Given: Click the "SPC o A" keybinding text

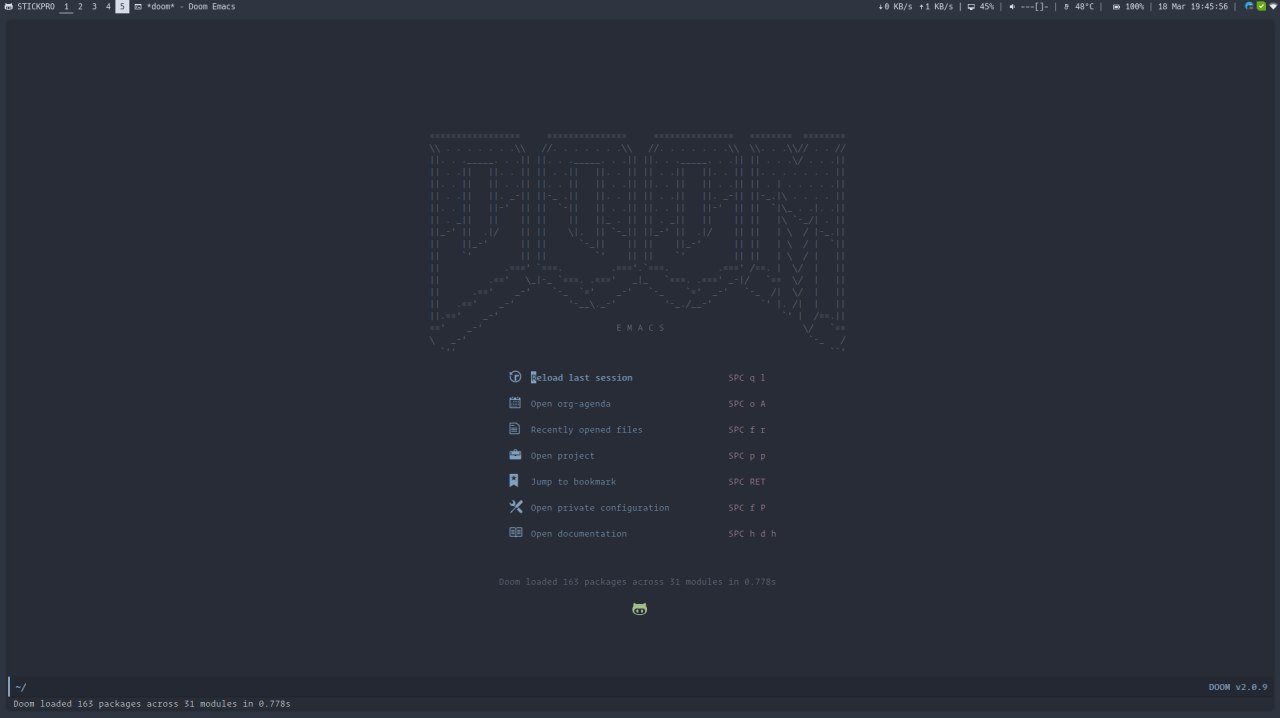Looking at the screenshot, I should tap(747, 404).
